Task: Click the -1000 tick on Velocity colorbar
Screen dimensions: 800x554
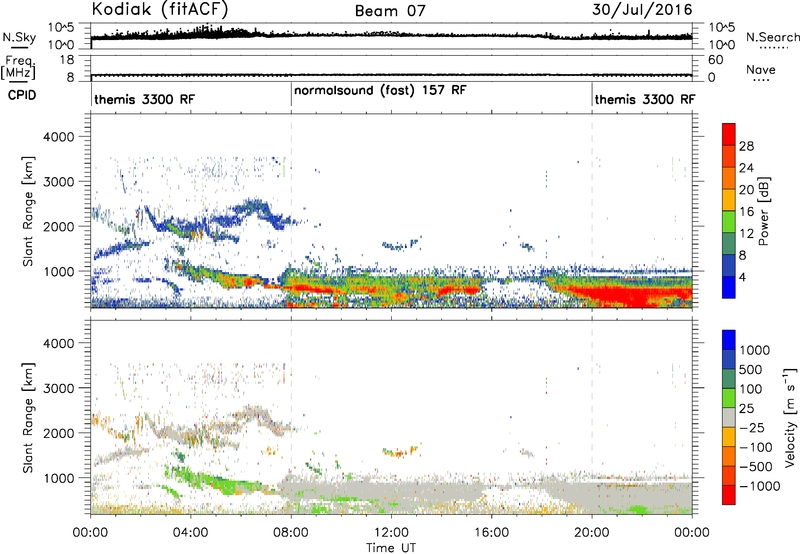Action: 760,486
